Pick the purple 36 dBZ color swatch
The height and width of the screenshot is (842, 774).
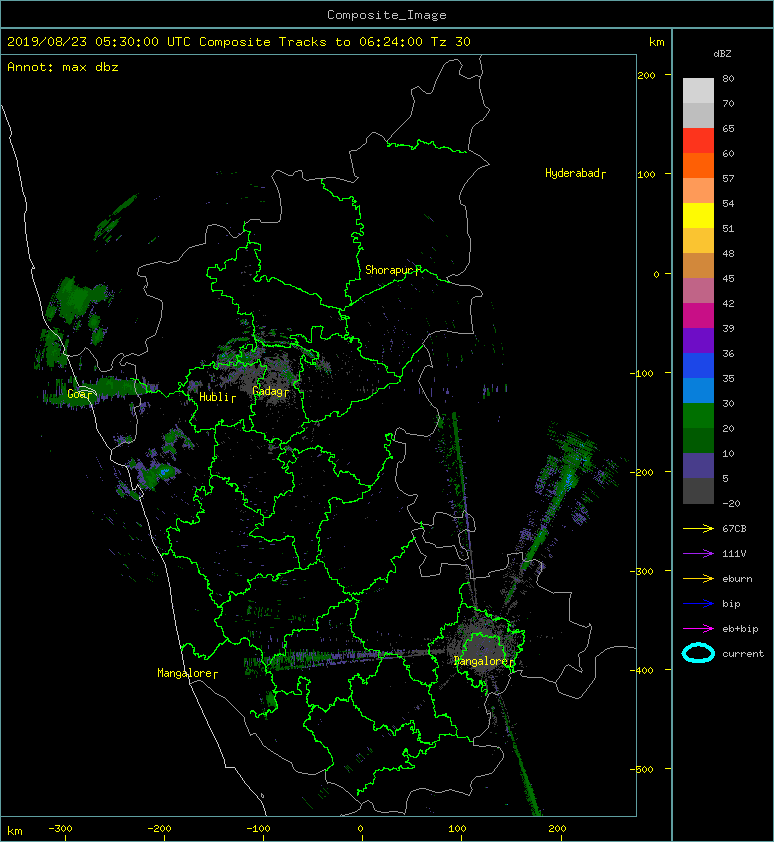pyautogui.click(x=698, y=341)
